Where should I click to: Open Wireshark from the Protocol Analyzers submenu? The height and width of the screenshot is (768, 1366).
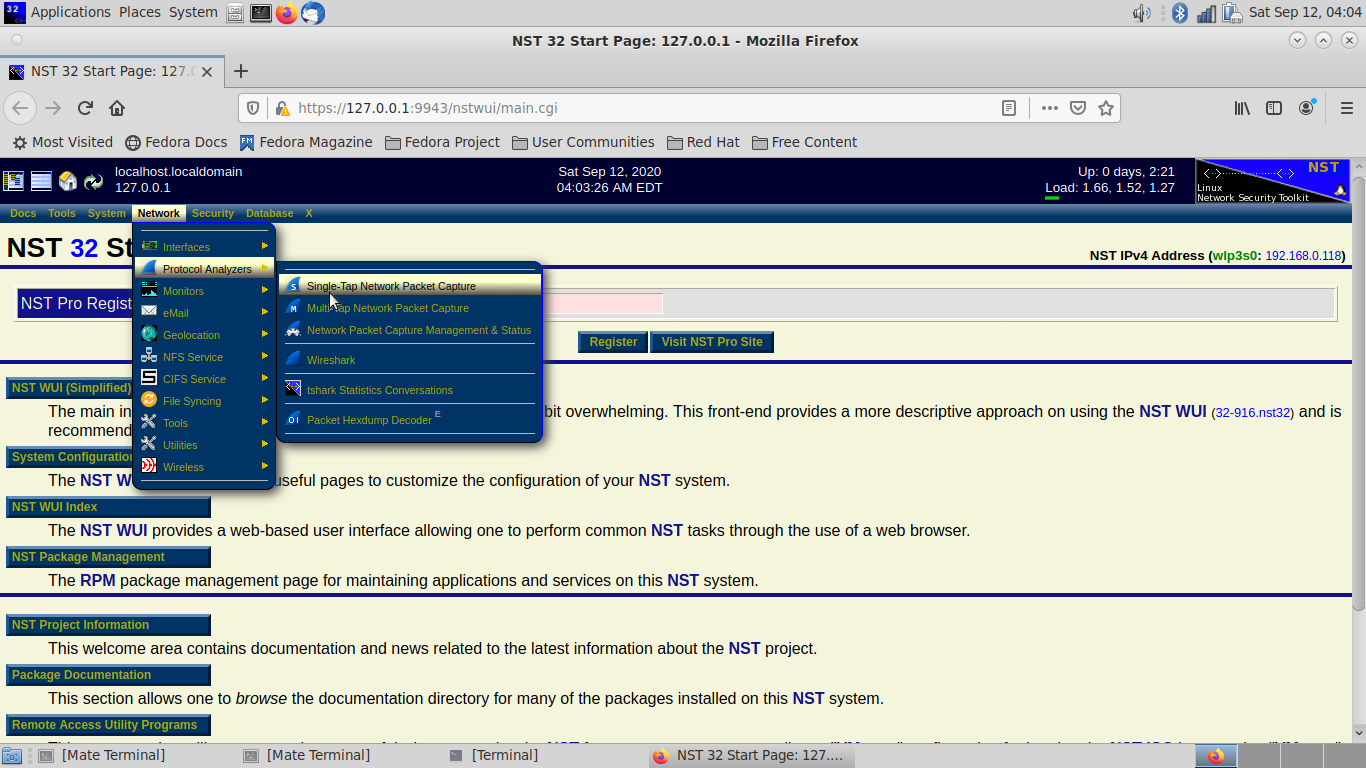point(330,360)
